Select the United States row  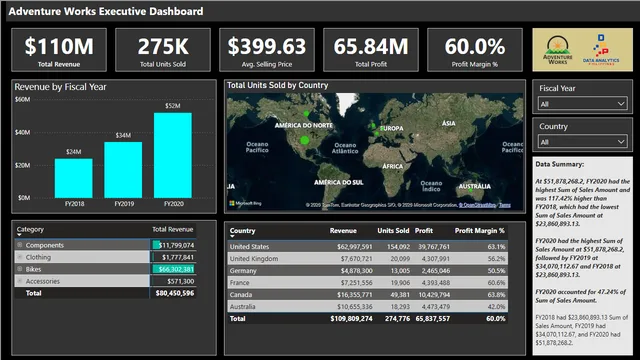click(367, 247)
